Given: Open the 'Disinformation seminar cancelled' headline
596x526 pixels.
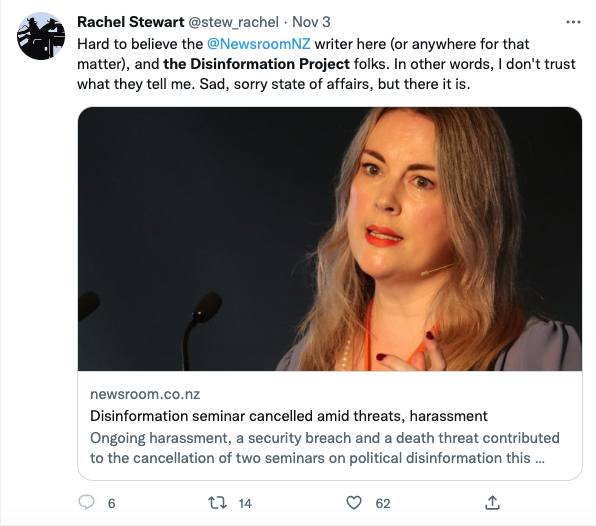Looking at the screenshot, I should click(288, 416).
